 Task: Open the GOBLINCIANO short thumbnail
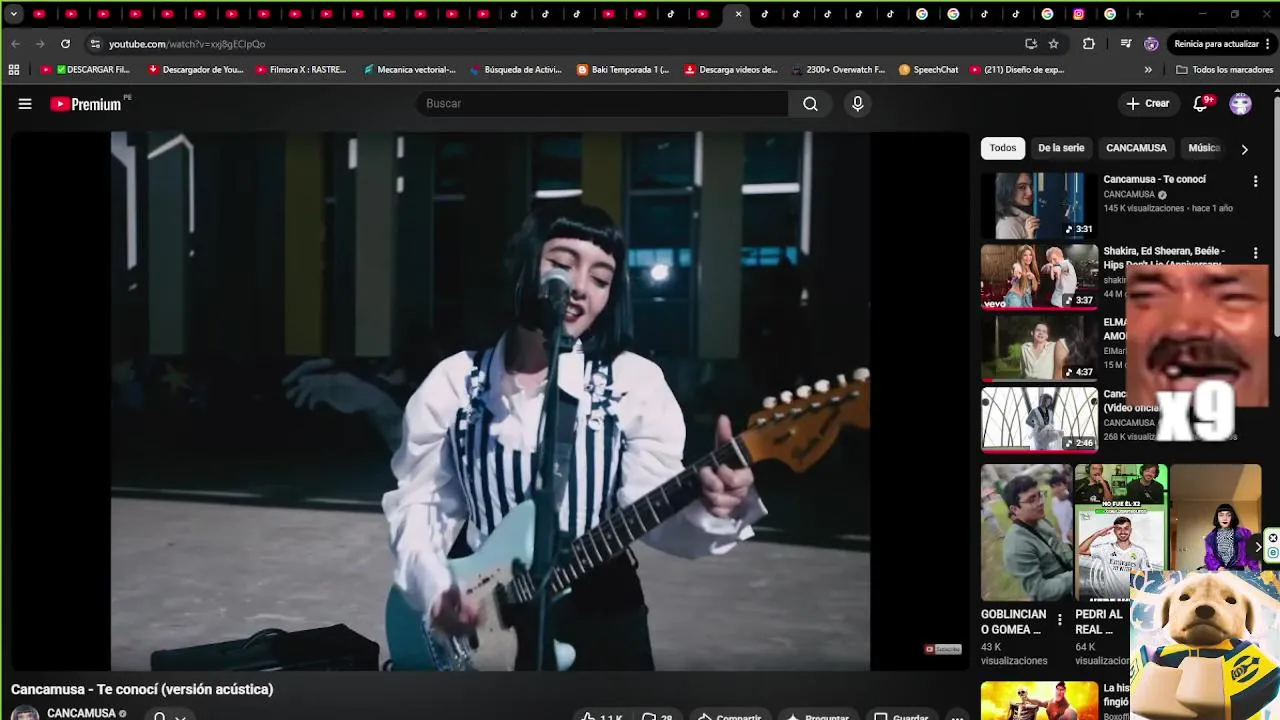[x=1026, y=532]
